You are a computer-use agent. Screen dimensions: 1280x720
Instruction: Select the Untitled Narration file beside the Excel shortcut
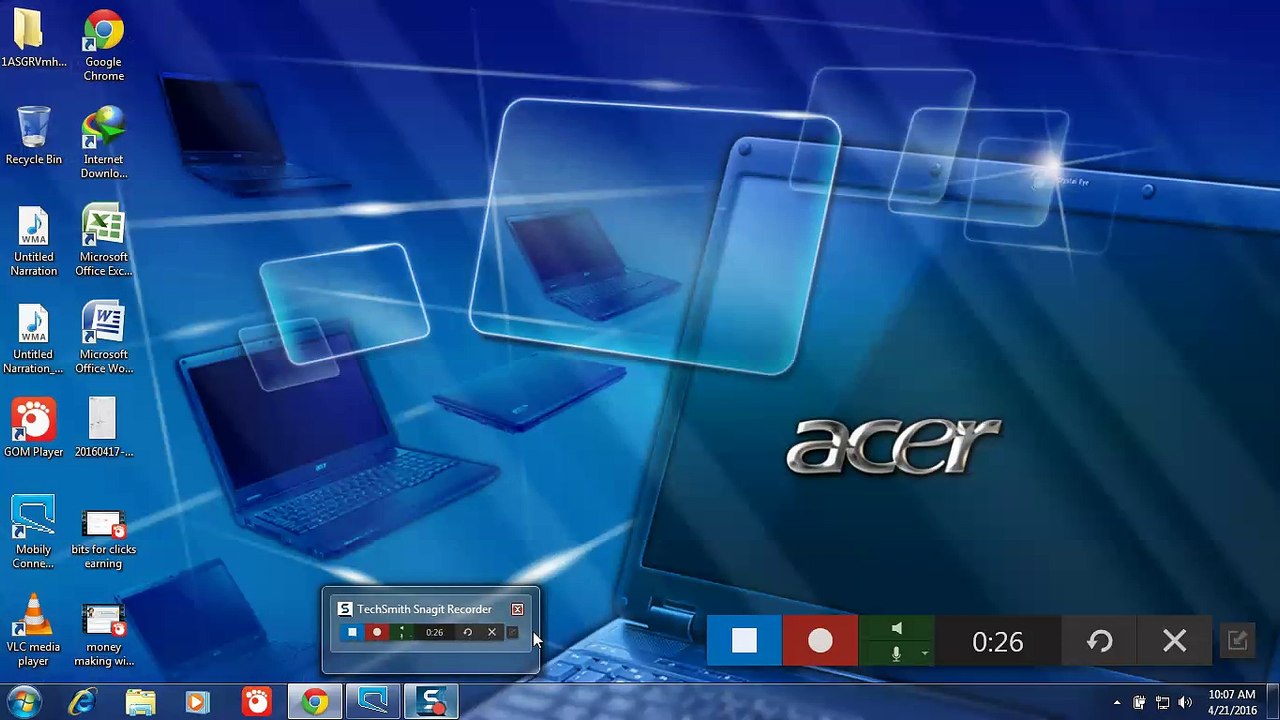point(34,240)
